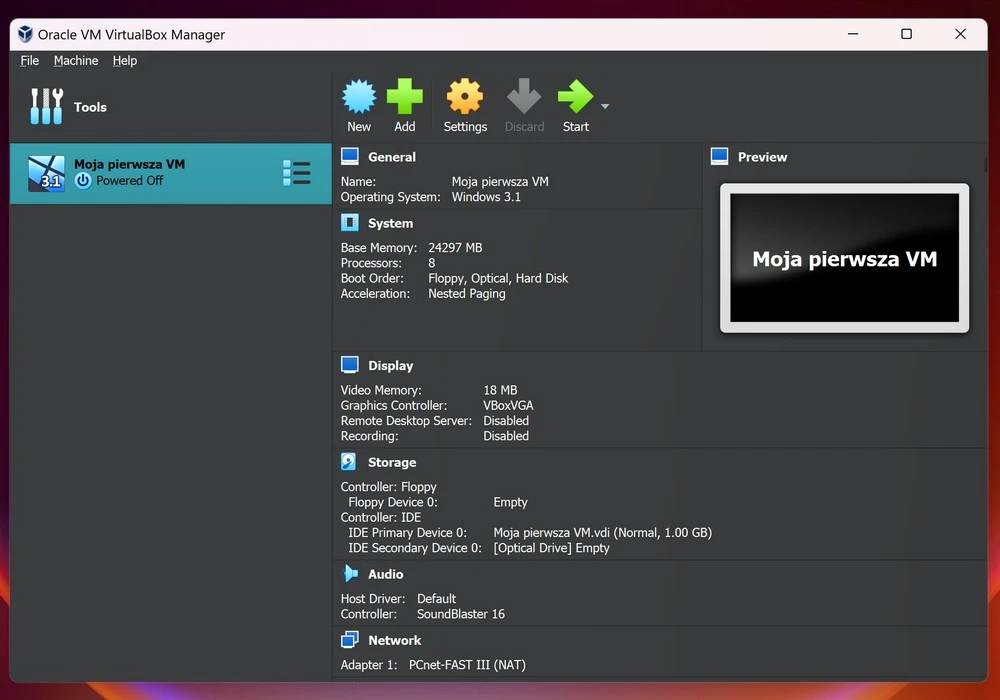
Task: Select Moja pierwsza VM in the machine list
Action: click(171, 173)
